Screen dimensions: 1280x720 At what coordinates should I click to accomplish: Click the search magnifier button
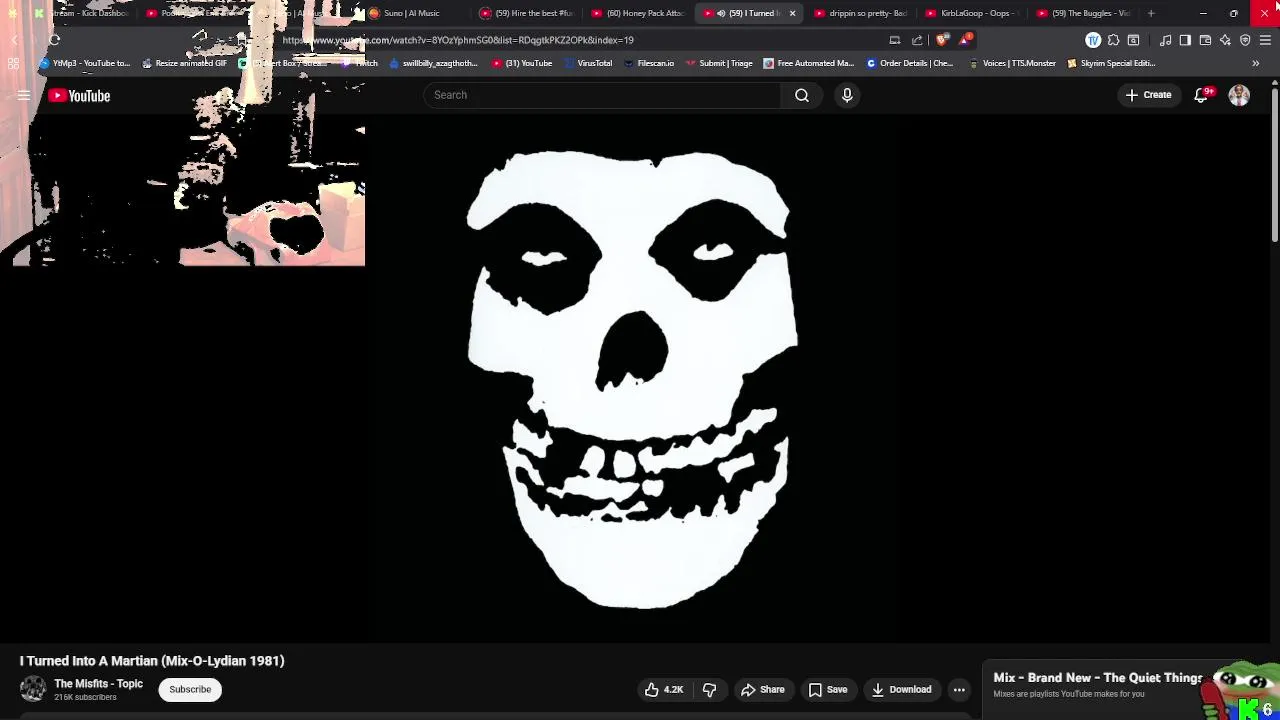[802, 95]
